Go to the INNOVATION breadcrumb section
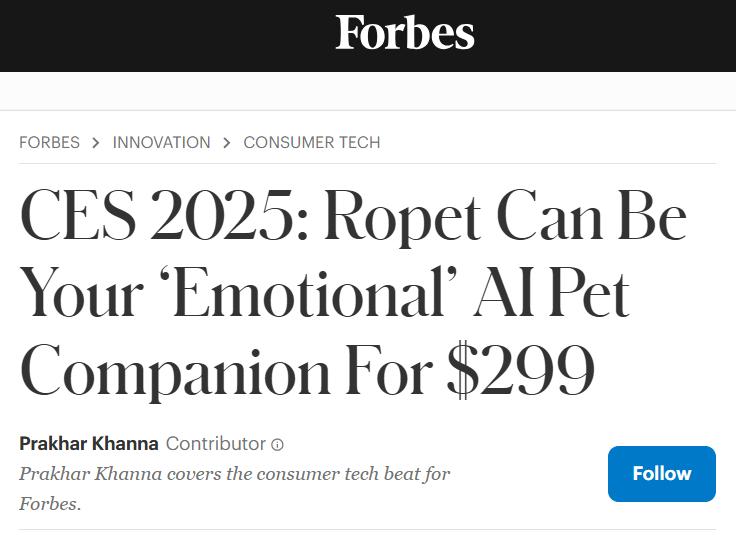Screen dimensions: 736x535 coord(161,142)
